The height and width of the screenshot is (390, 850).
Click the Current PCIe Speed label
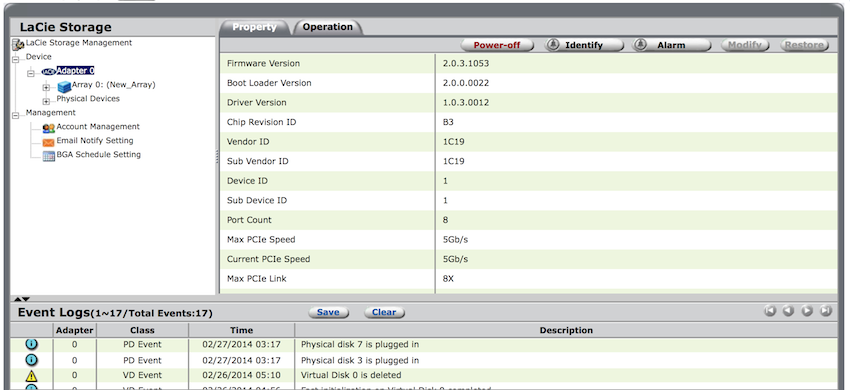(268, 259)
